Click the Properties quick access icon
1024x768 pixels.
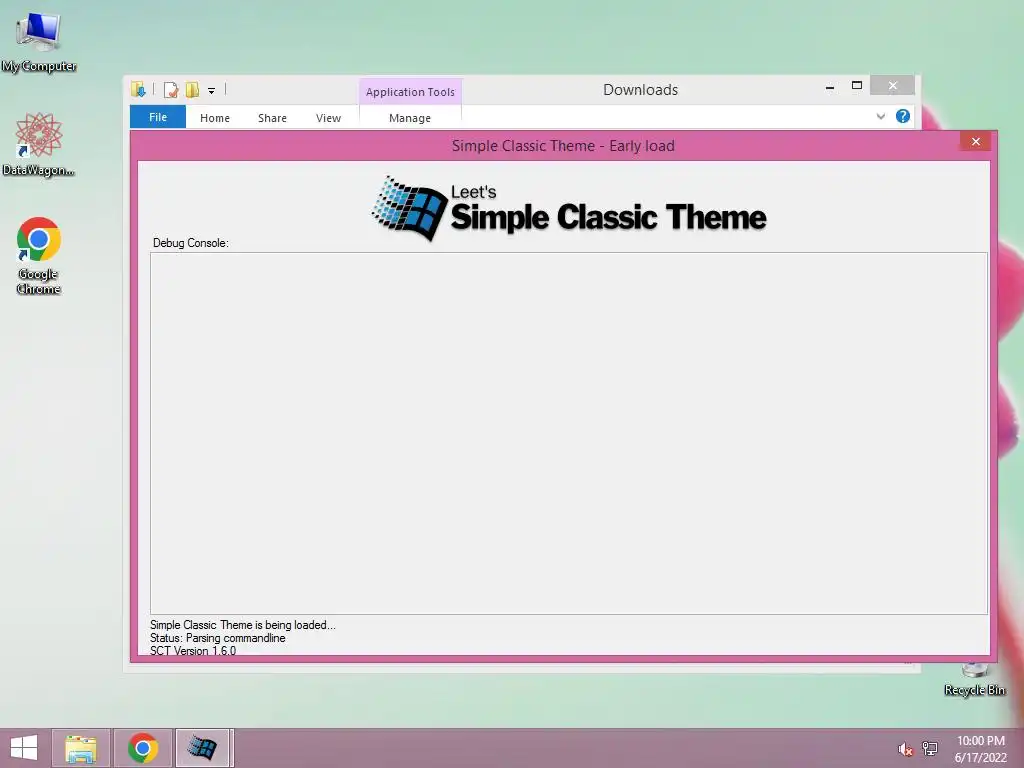[x=170, y=89]
